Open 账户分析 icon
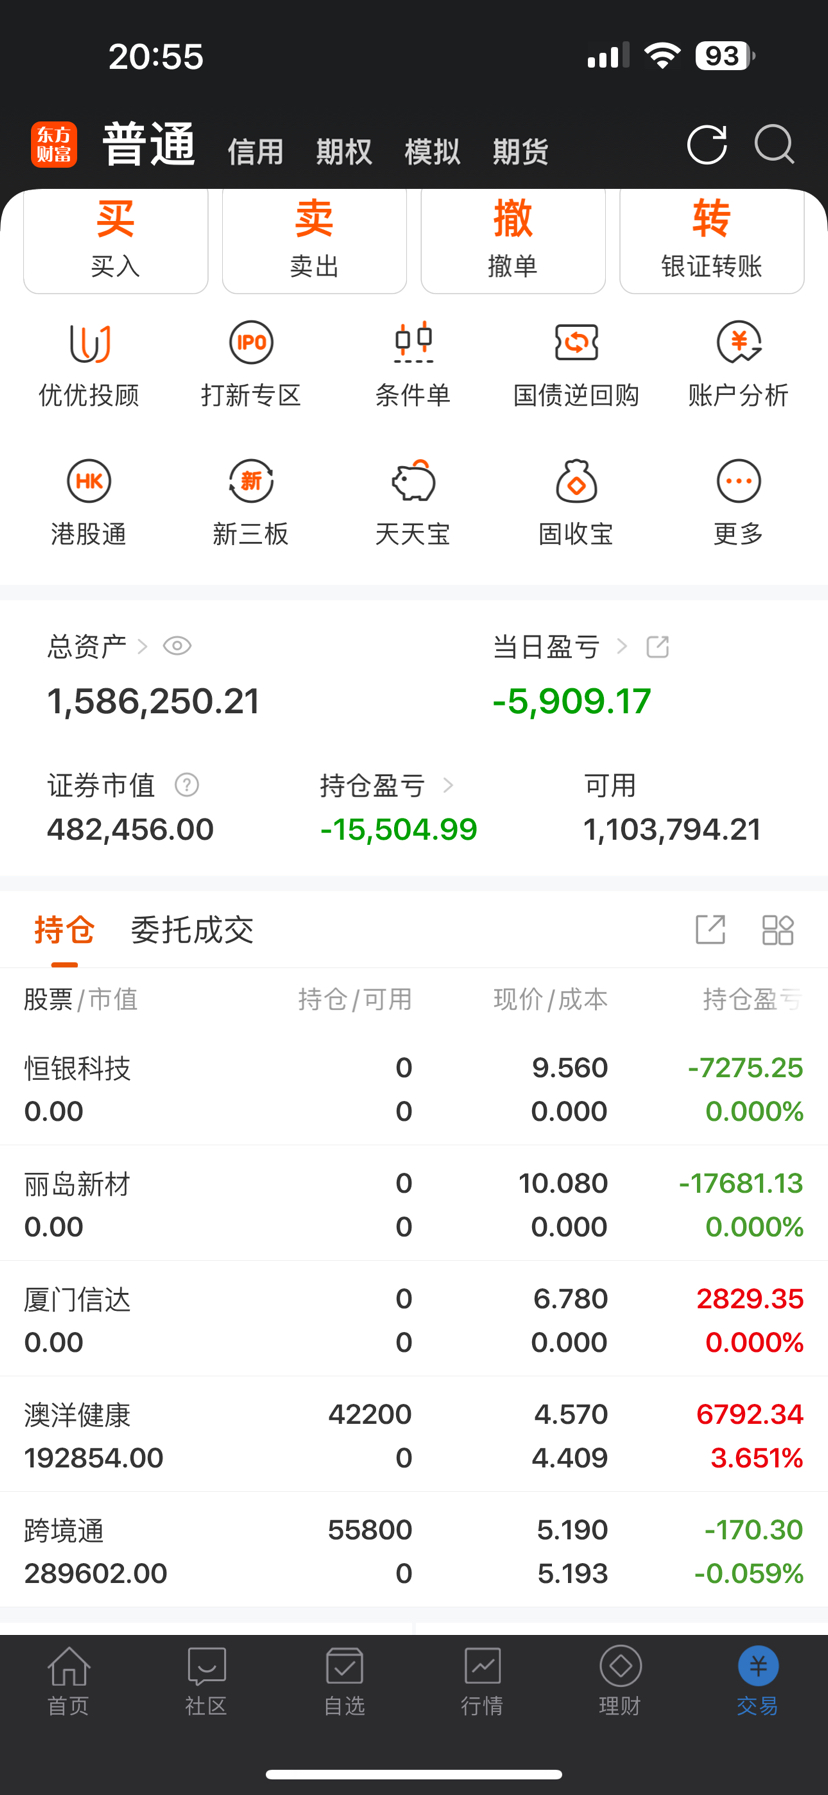Viewport: 828px width, 1795px height. click(738, 343)
